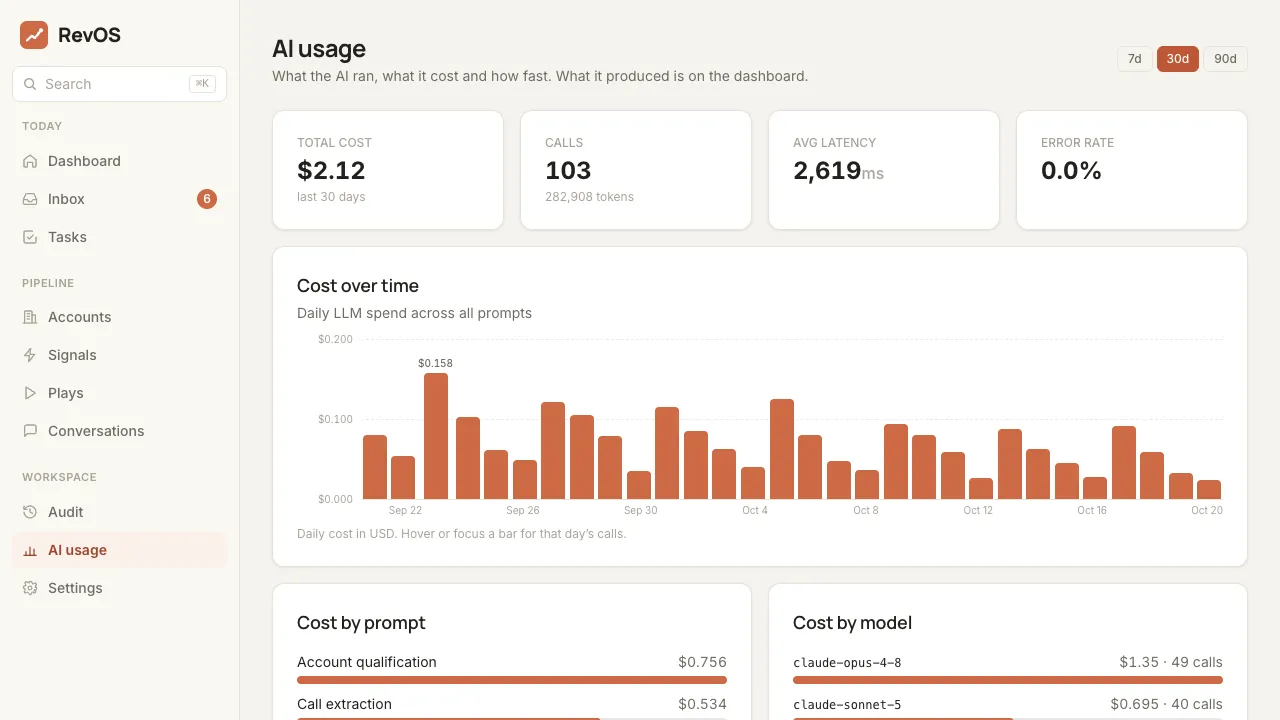The height and width of the screenshot is (720, 1280).
Task: Click the Inbox unread badge showing 6
Action: (x=207, y=199)
